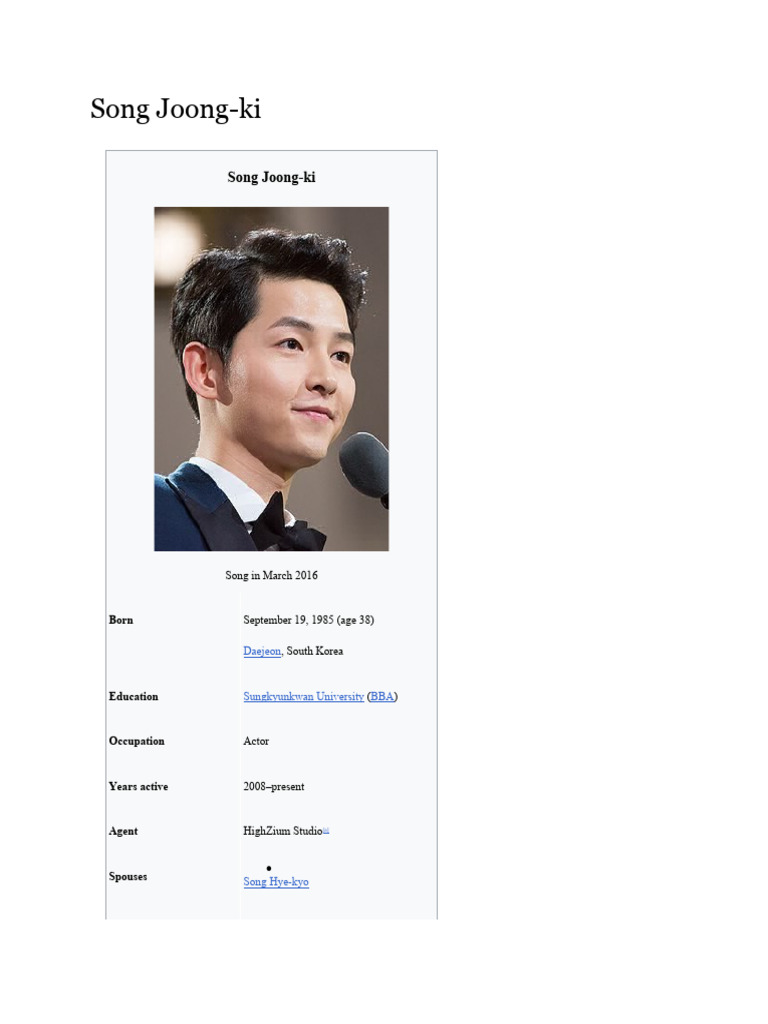Select the birth date September 19, 1985

pos(288,620)
